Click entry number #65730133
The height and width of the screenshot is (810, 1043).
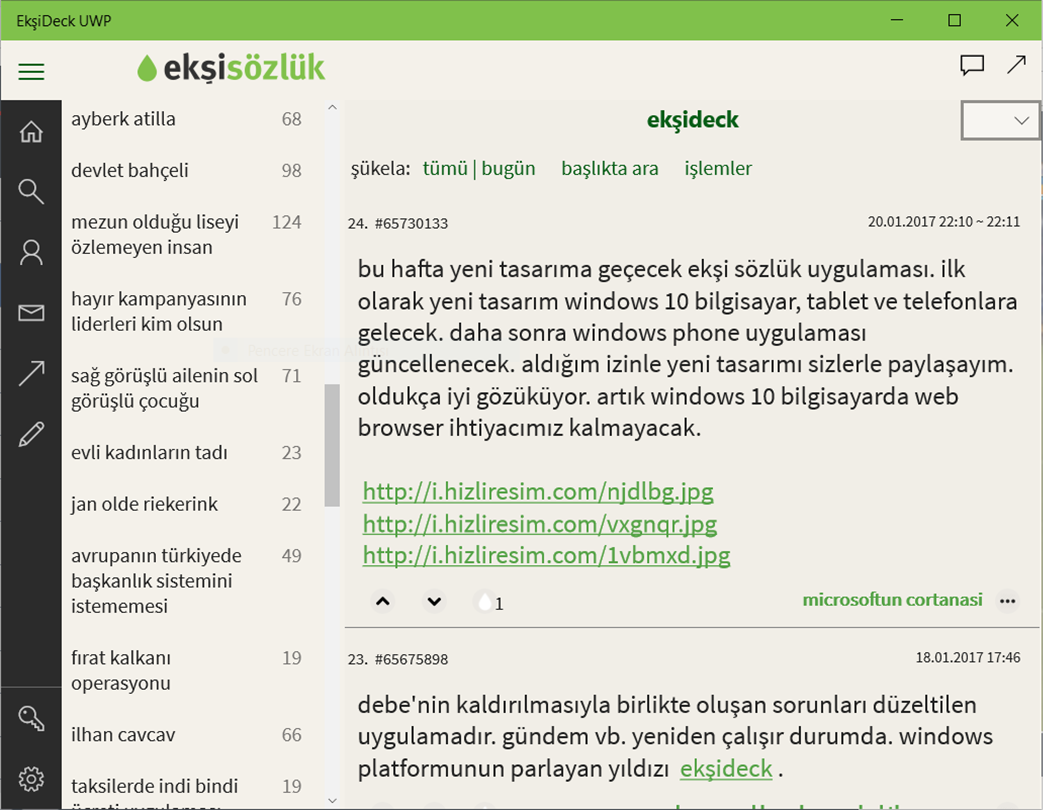(411, 223)
